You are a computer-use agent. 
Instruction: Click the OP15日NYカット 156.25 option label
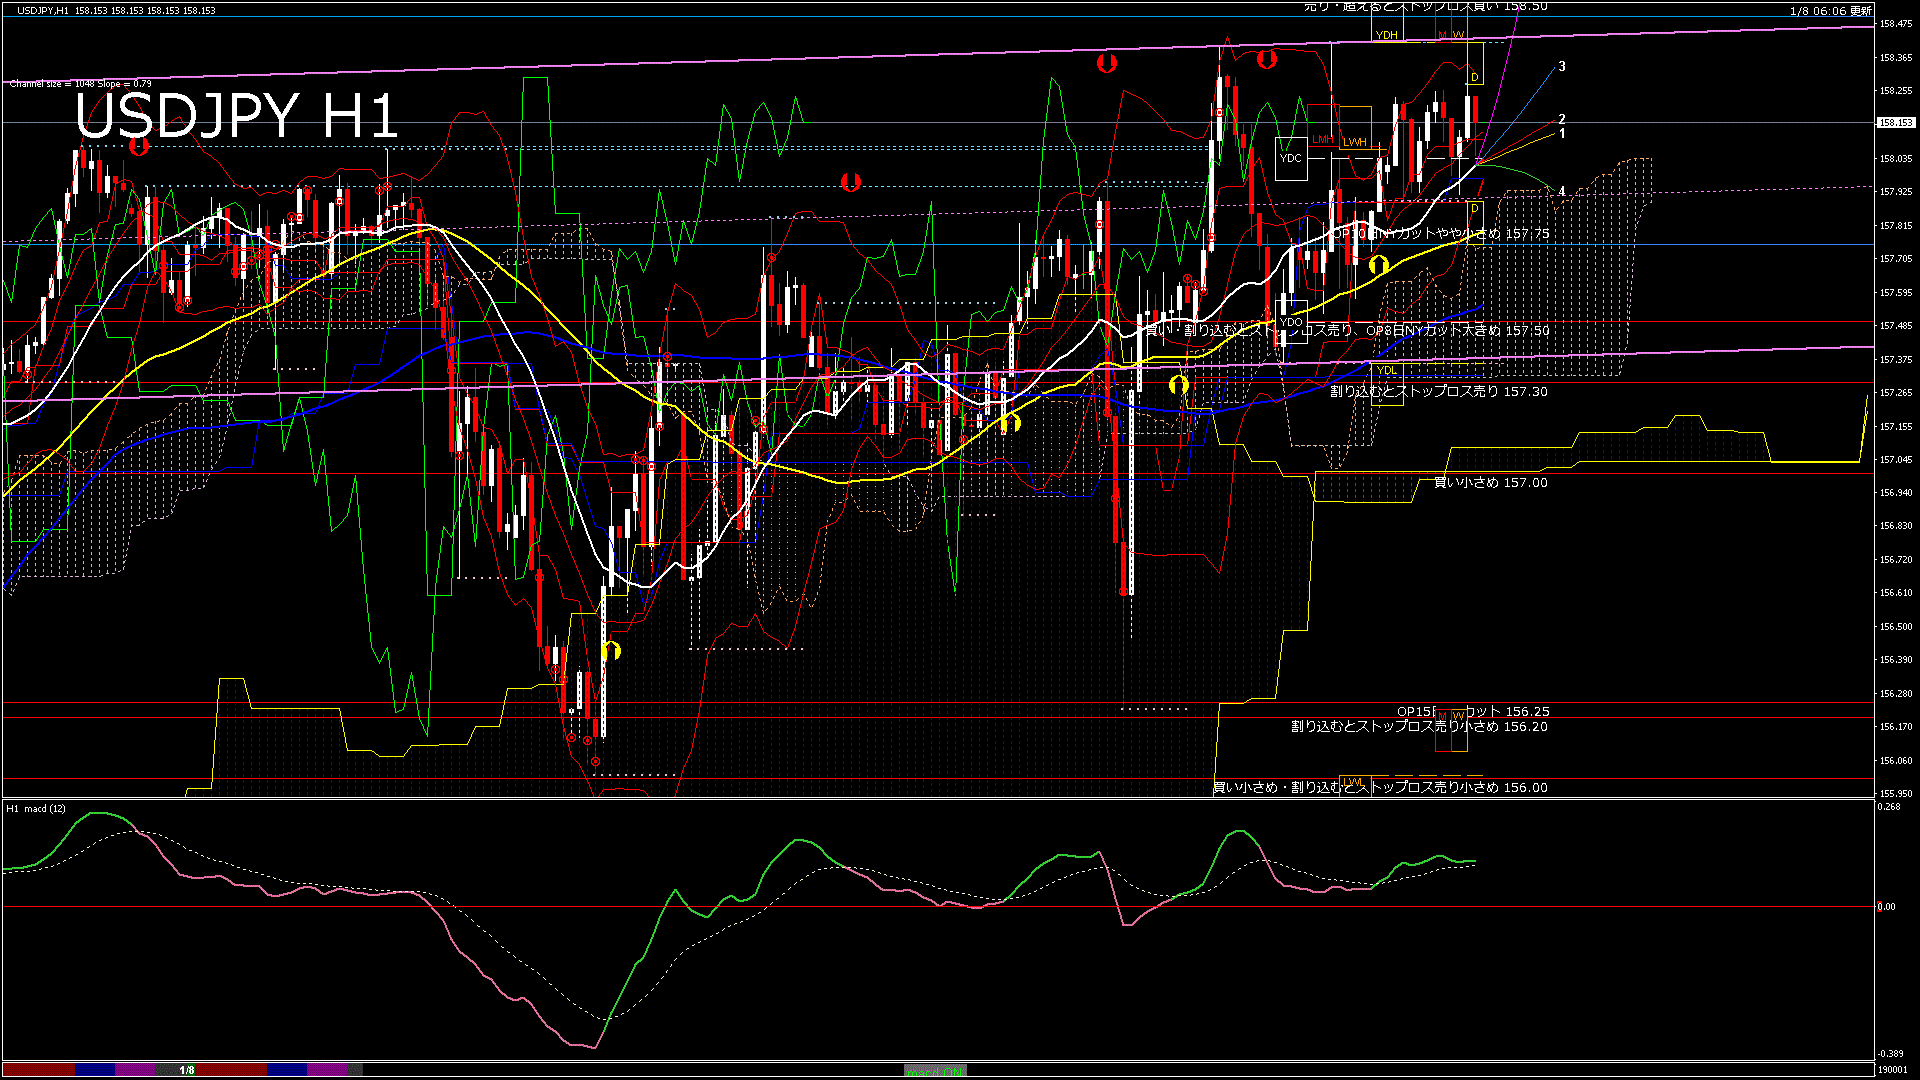tap(1473, 712)
